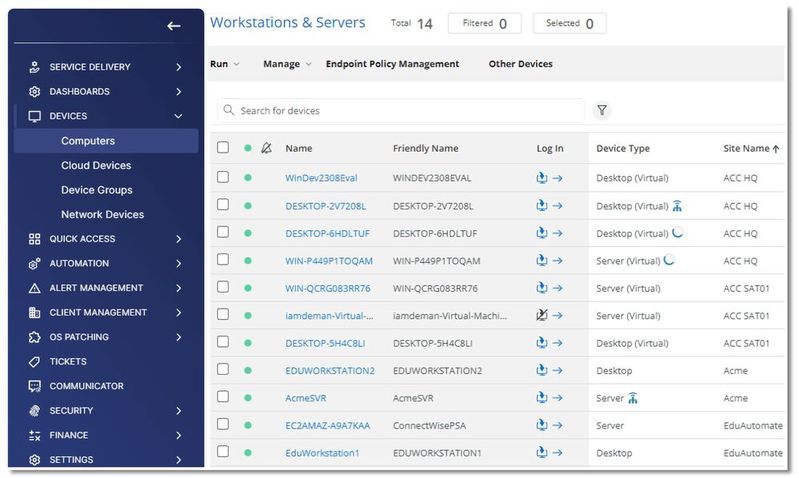Click loading spinner on WIN-P449P1TOQAM row
Viewport: 799px width, 478px height.
[x=669, y=260]
